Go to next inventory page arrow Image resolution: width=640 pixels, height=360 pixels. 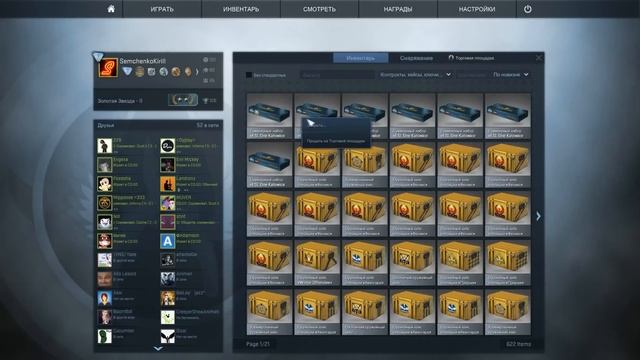538,216
